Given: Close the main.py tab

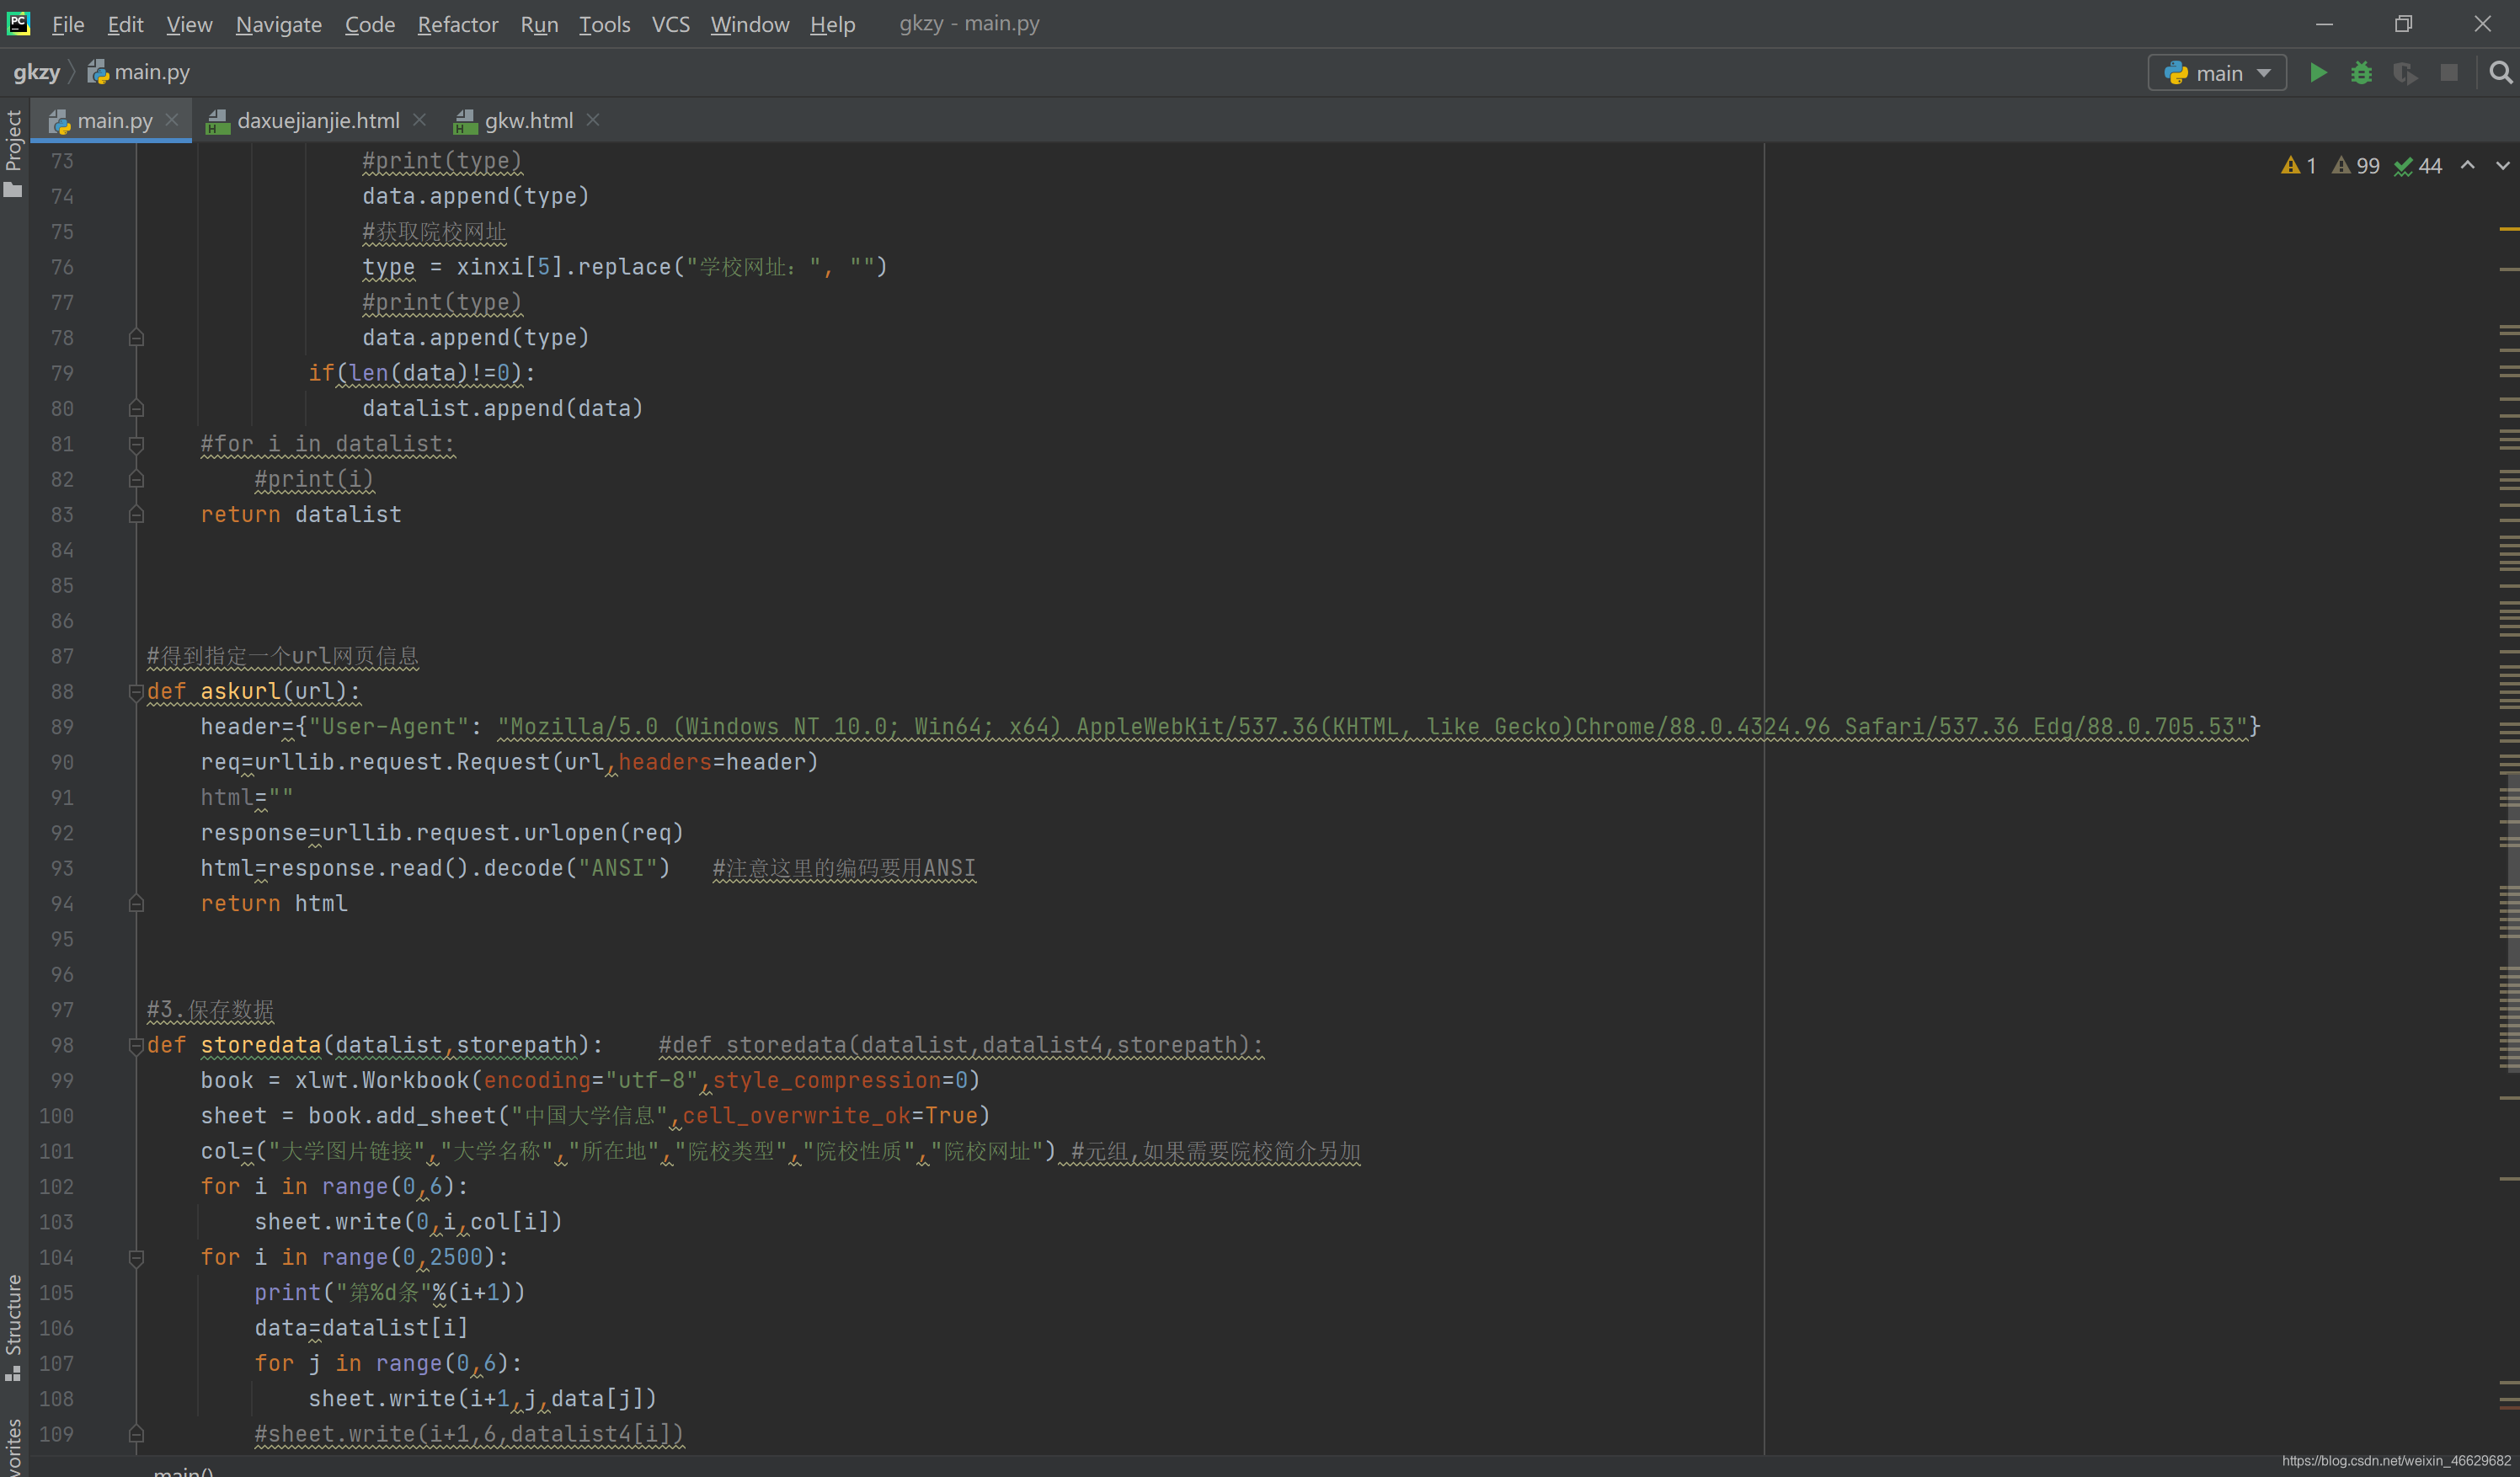Looking at the screenshot, I should pos(172,120).
